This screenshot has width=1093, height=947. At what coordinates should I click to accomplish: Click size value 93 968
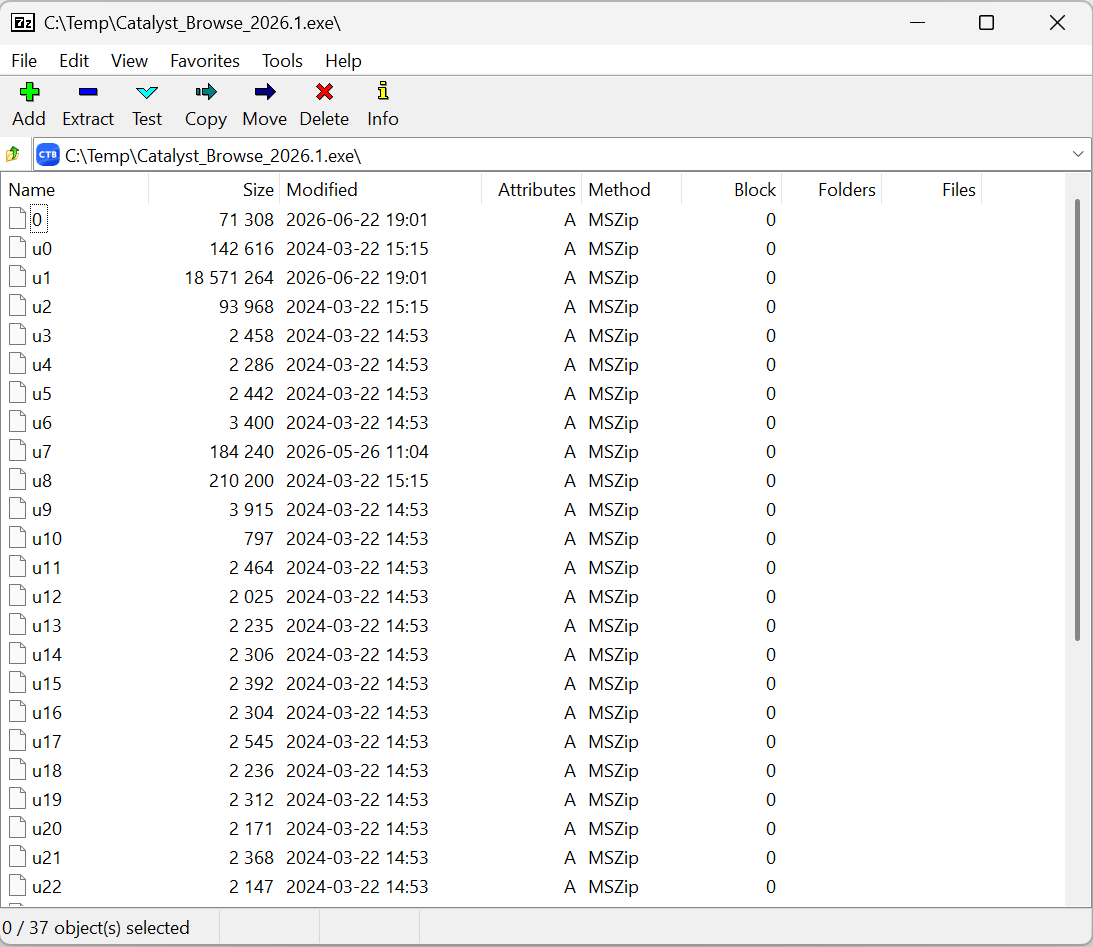[x=246, y=307]
